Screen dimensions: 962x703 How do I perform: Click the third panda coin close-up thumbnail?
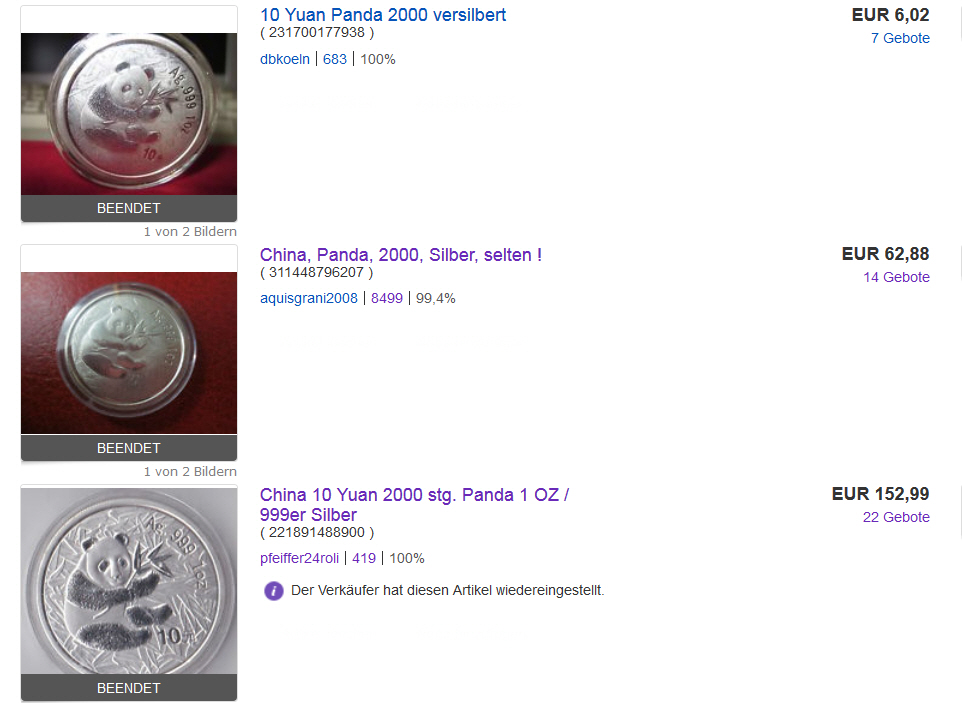pyautogui.click(x=129, y=581)
